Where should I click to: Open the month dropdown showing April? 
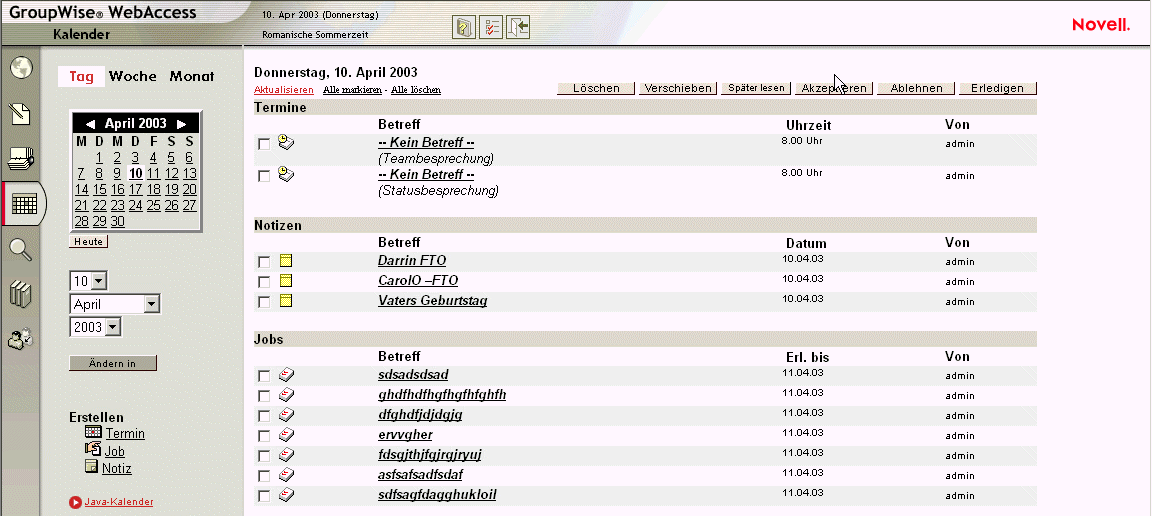pos(115,304)
